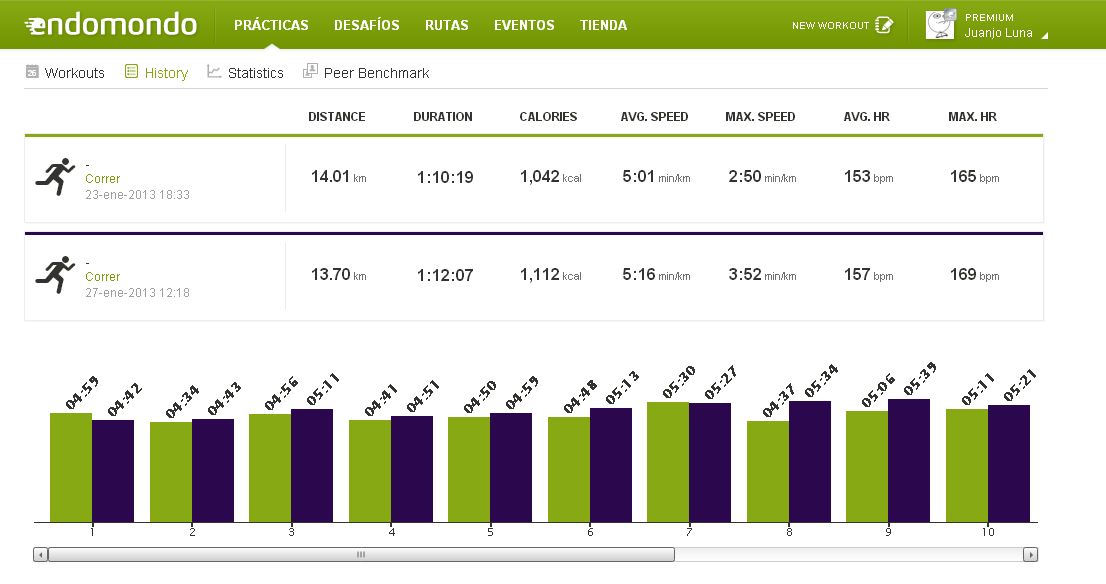Click the AVG. SPEED column header
The height and width of the screenshot is (584, 1106).
pos(655,116)
